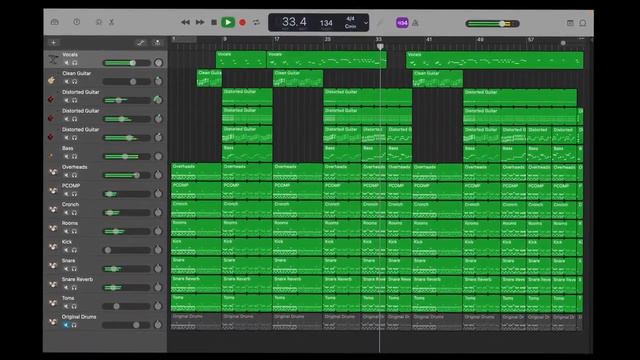Image resolution: width=640 pixels, height=360 pixels.
Task: Click the Cmin key signature
Action: click(x=350, y=26)
